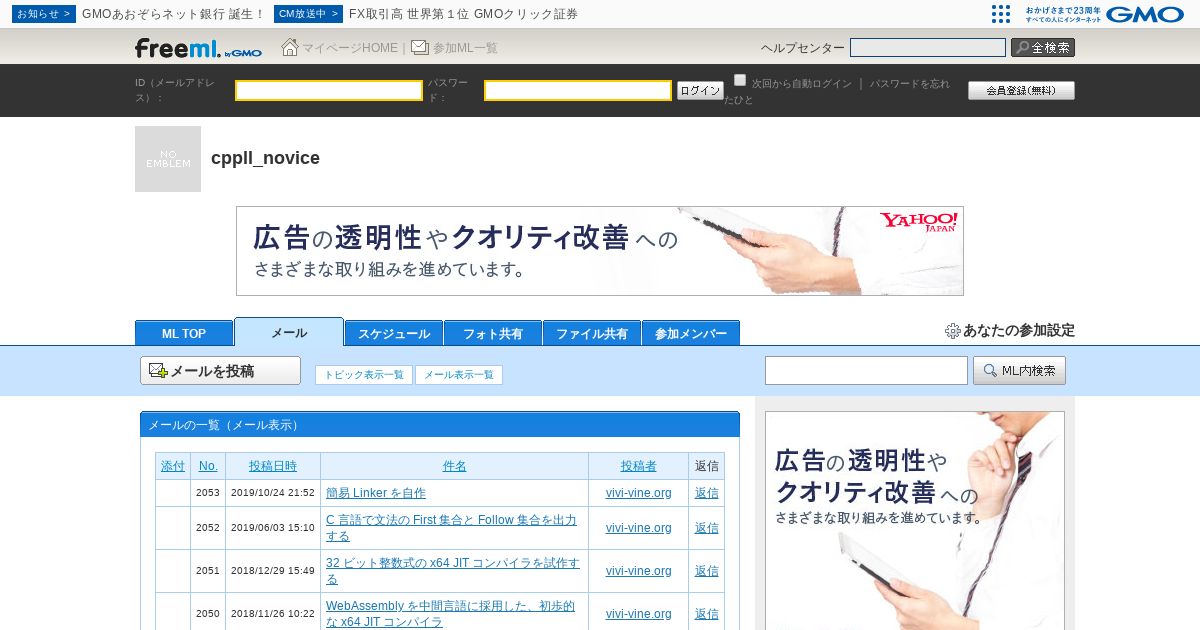This screenshot has height=630, width=1200.
Task: Click the パスワードを忘れたひと link
Action: [910, 84]
